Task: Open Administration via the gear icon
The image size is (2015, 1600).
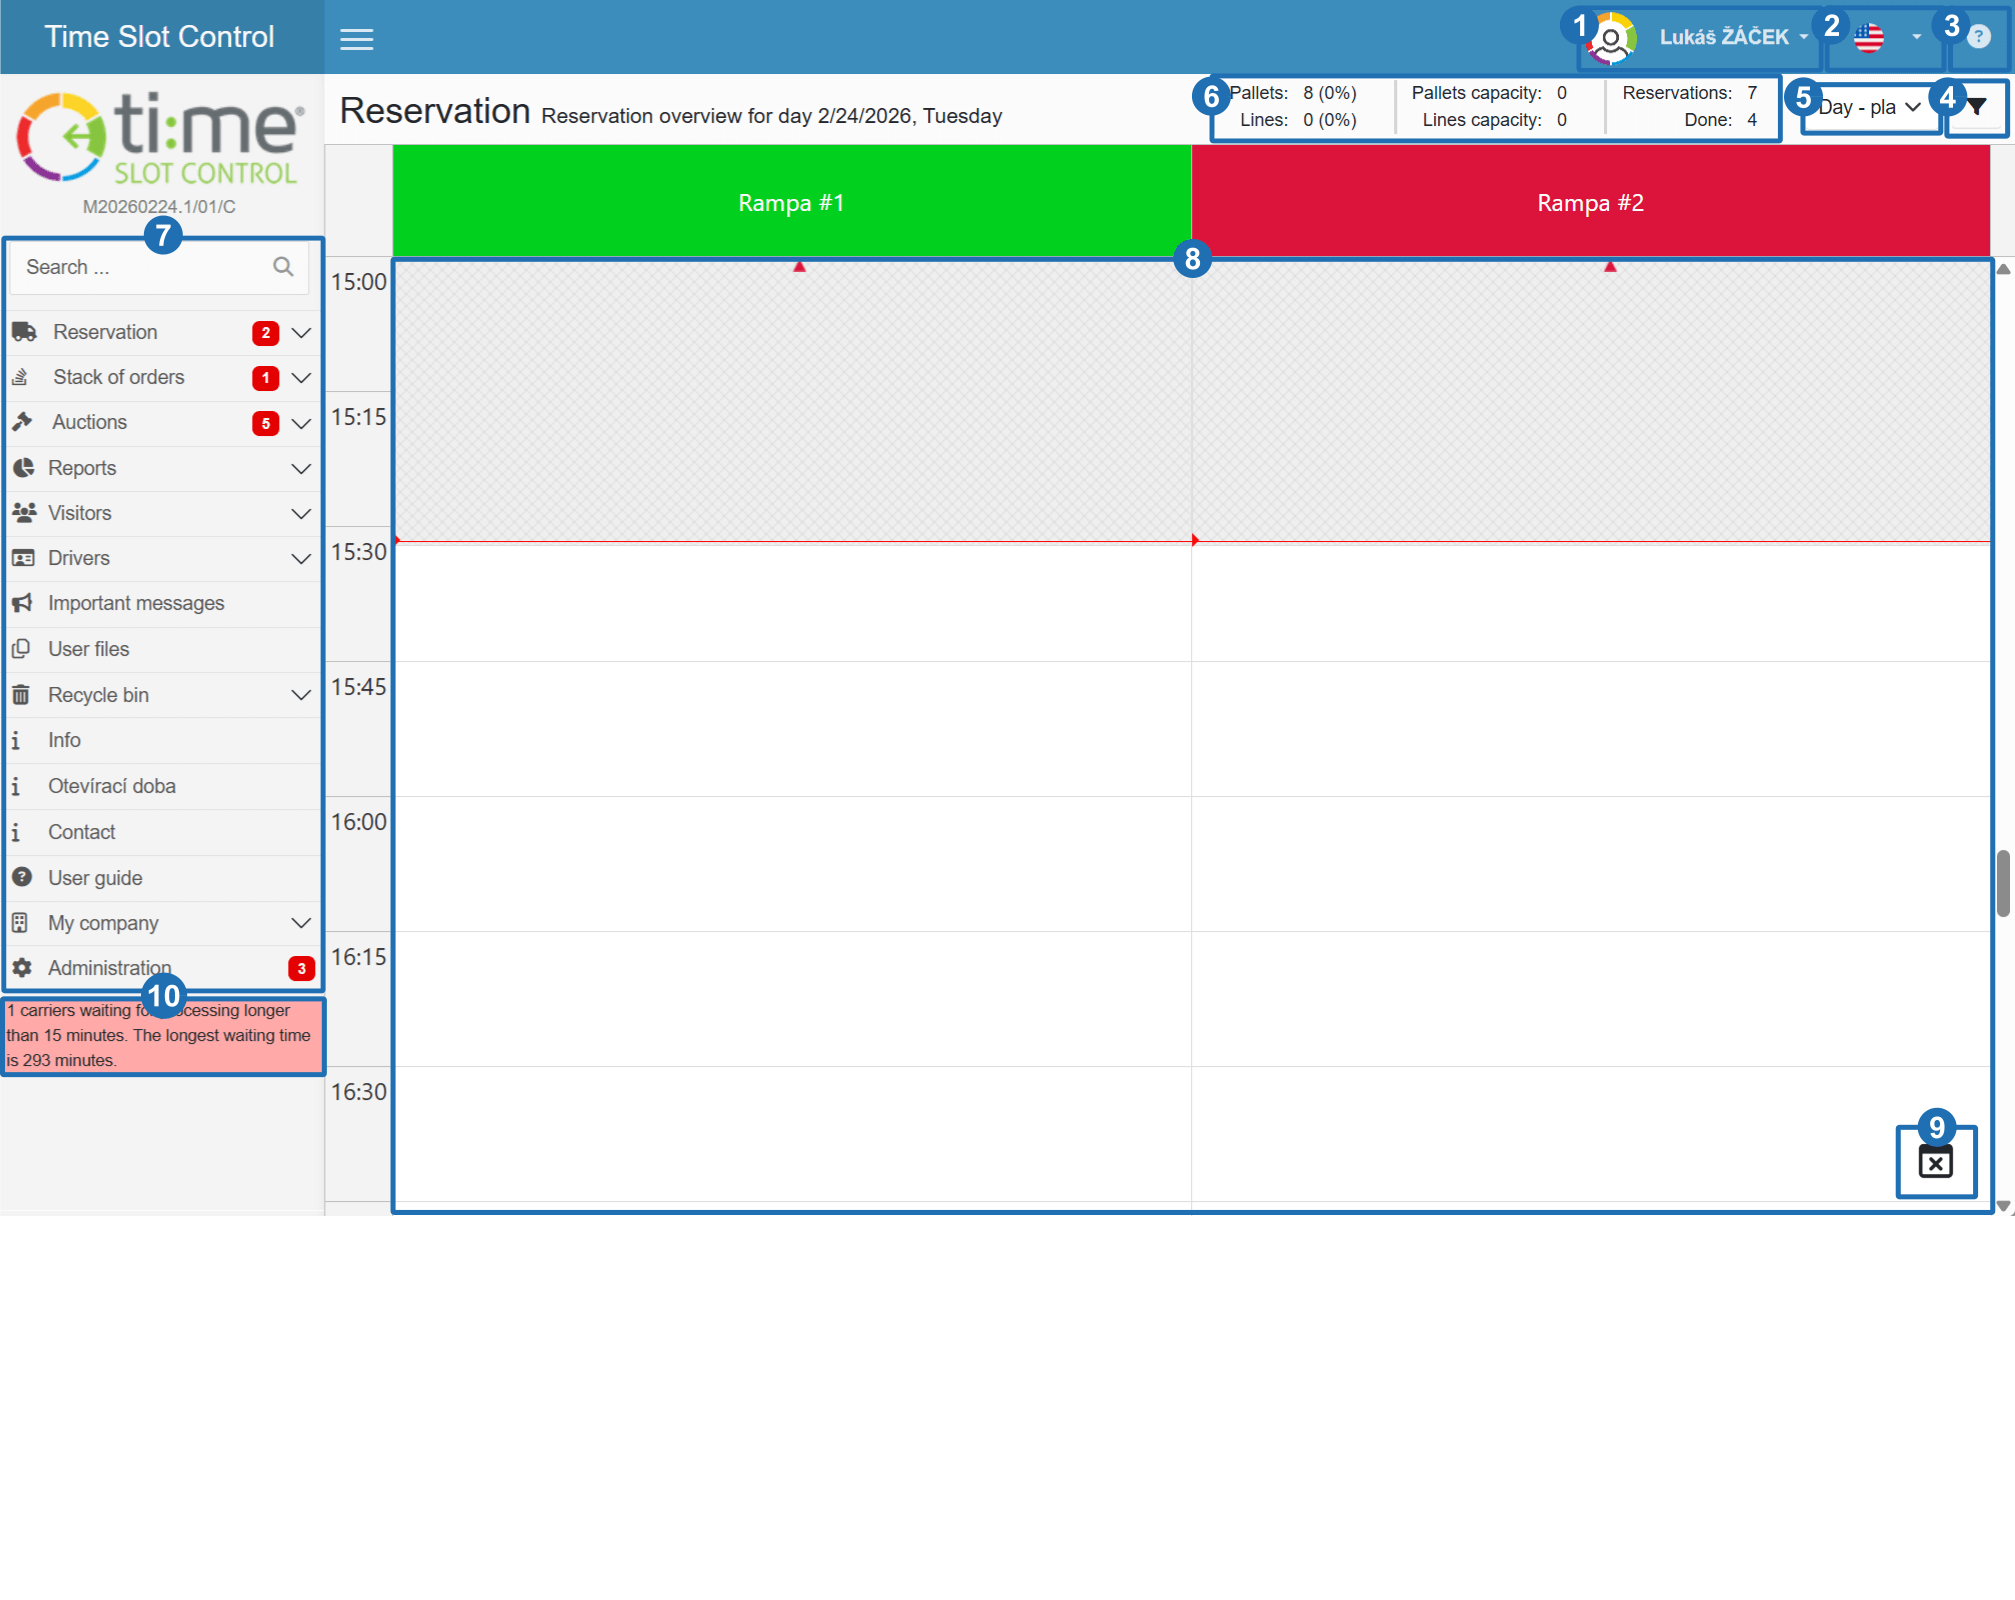Action: (x=22, y=968)
